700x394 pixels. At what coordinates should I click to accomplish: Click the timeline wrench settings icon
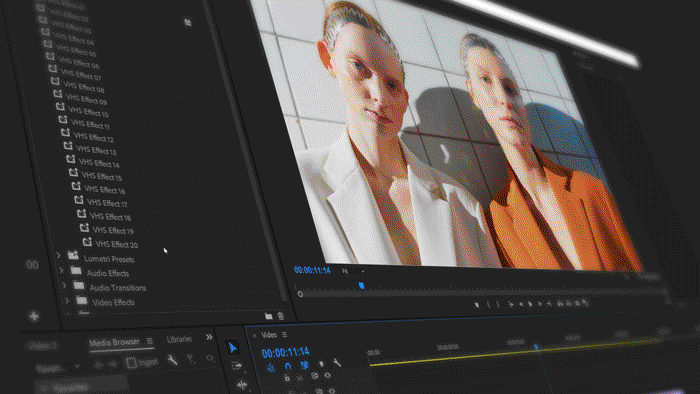click(x=337, y=363)
